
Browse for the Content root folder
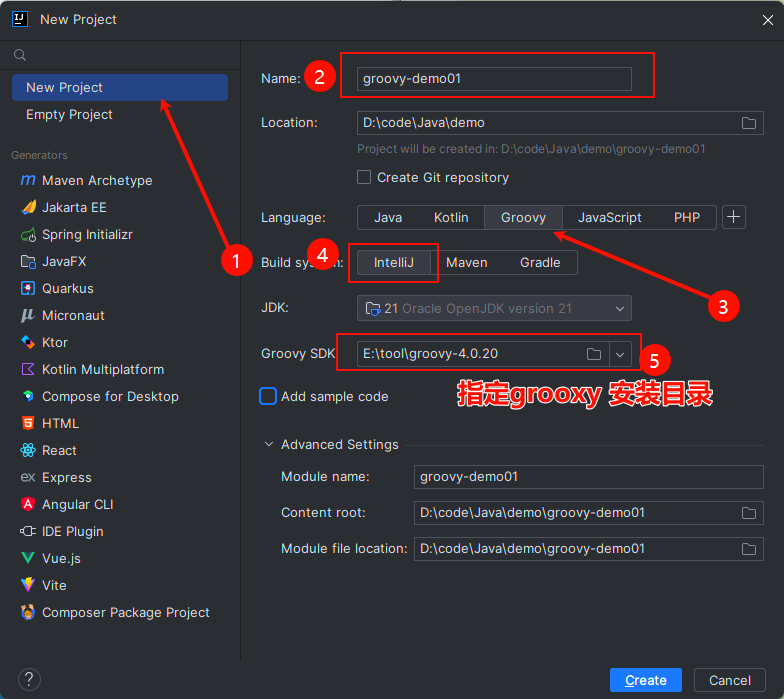pyautogui.click(x=748, y=513)
